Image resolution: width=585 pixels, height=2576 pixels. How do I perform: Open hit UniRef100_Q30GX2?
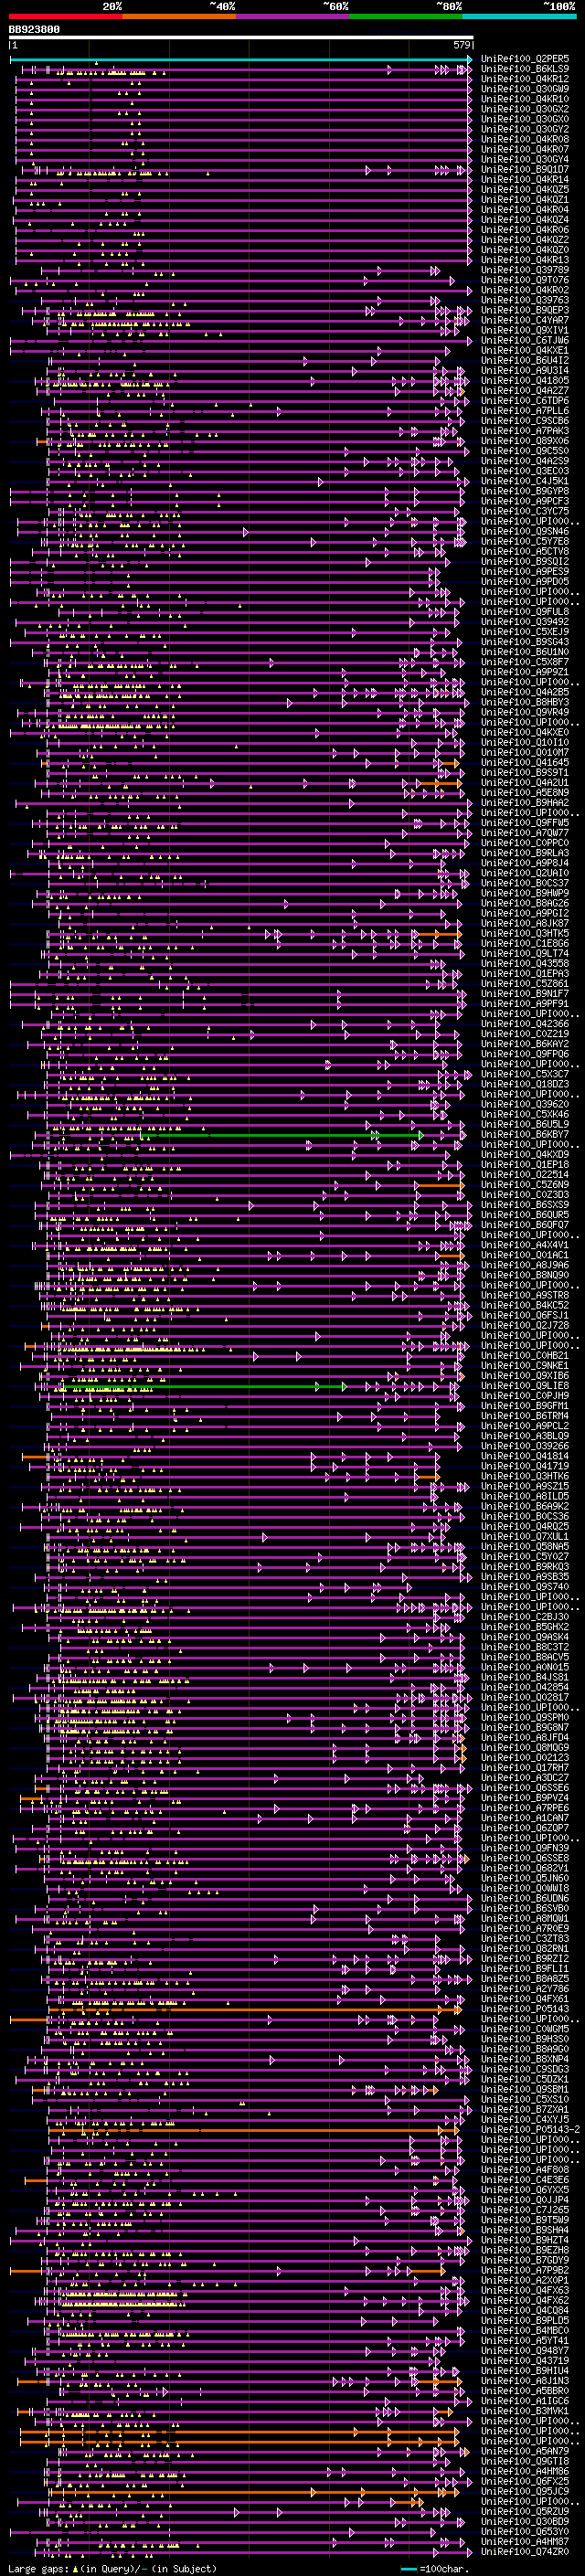click(525, 109)
